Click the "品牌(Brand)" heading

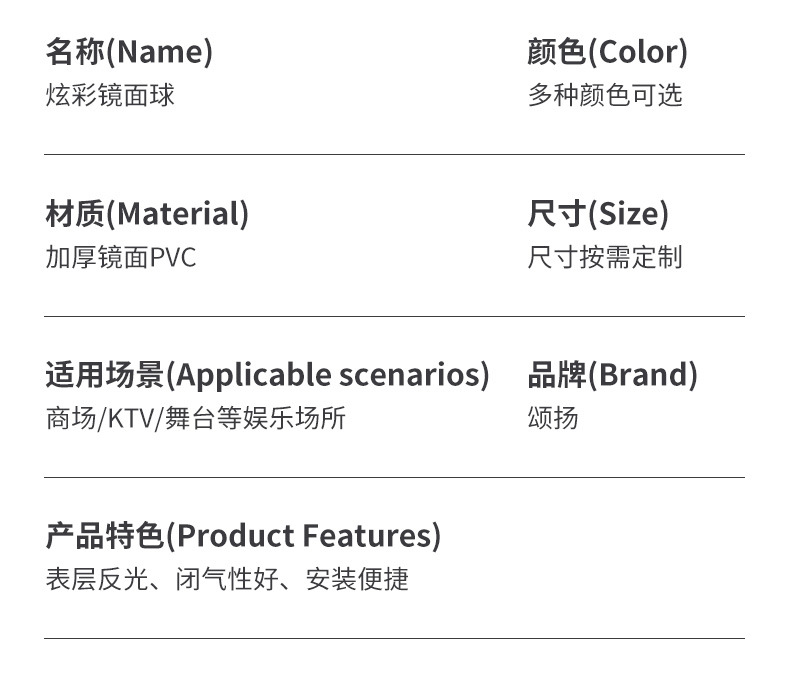coord(612,375)
